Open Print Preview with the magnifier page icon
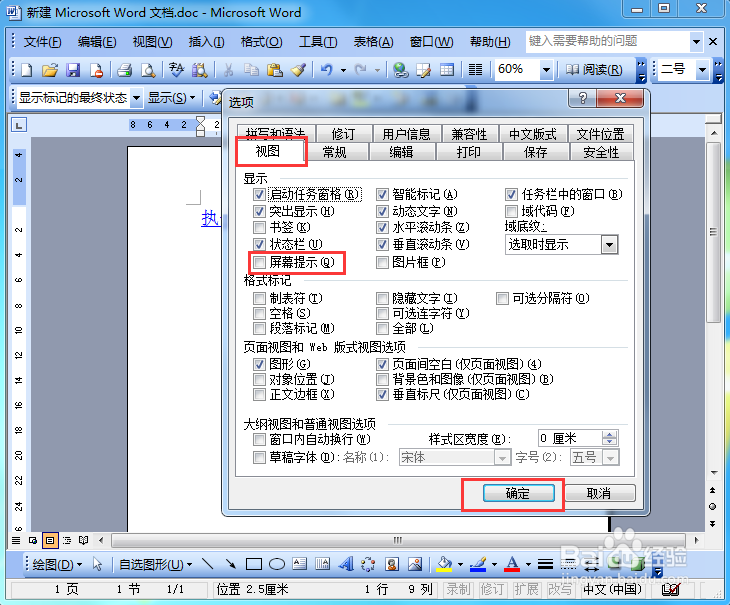This screenshot has height=605, width=730. (x=148, y=70)
